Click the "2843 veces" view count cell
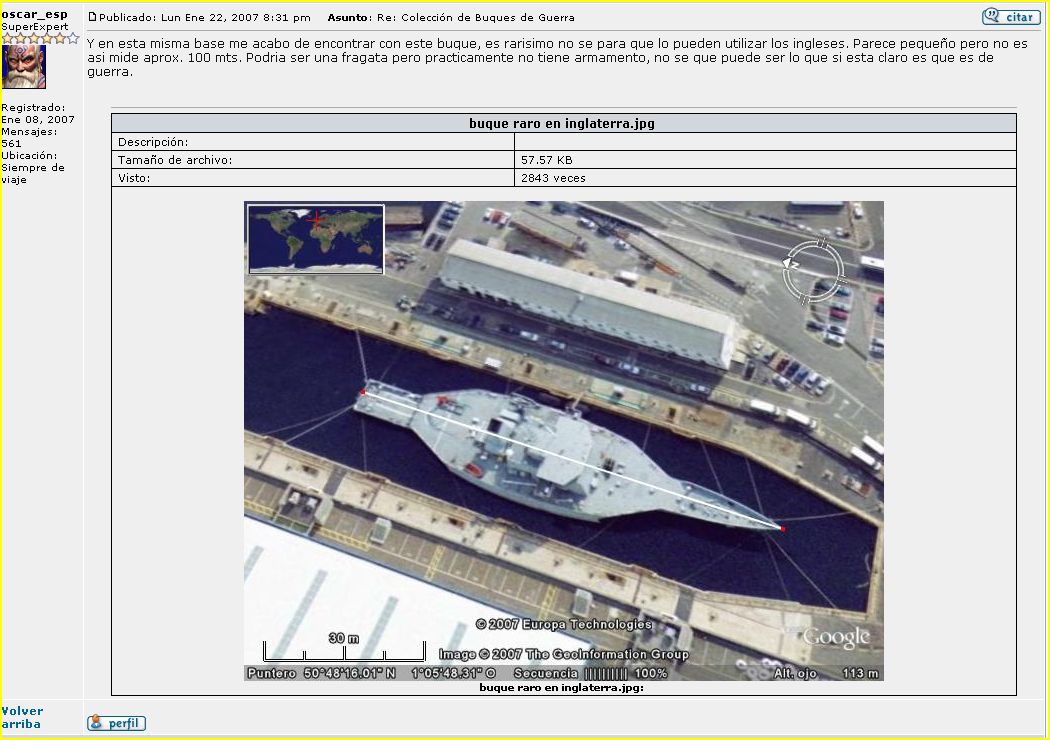 [x=553, y=178]
